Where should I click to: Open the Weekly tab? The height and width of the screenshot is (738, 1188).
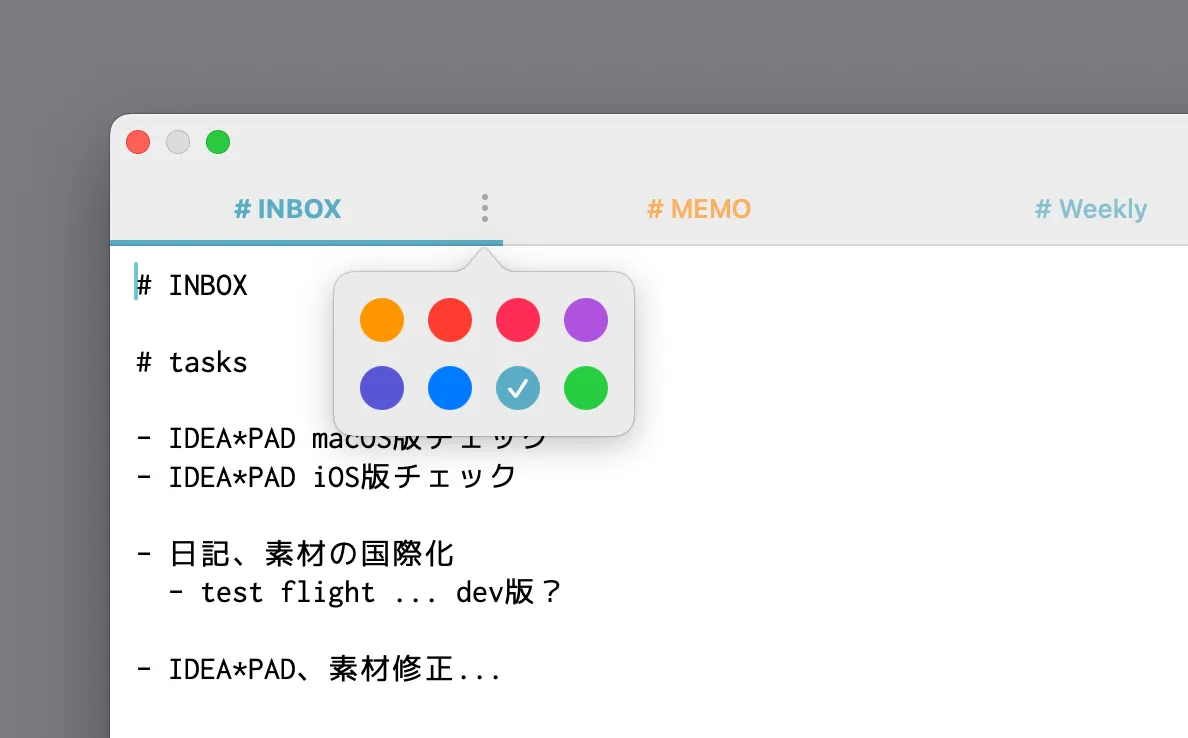pyautogui.click(x=1090, y=208)
